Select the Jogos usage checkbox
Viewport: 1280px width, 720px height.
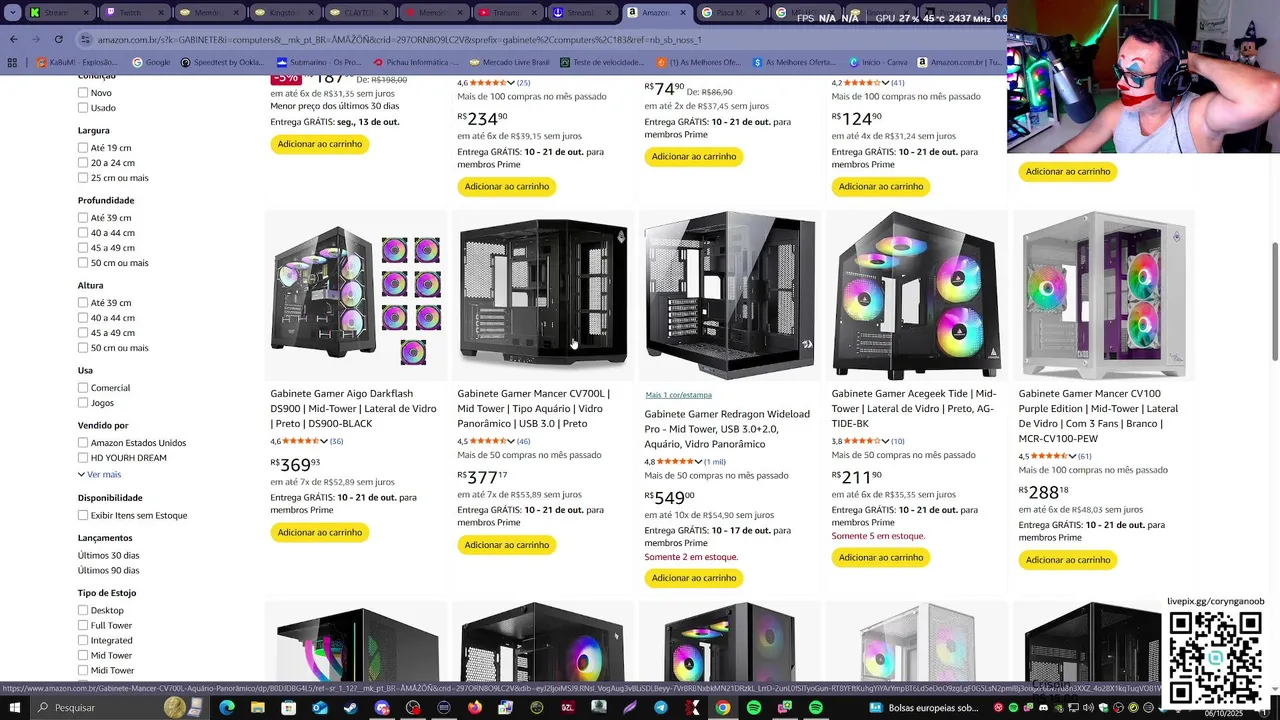tap(83, 403)
